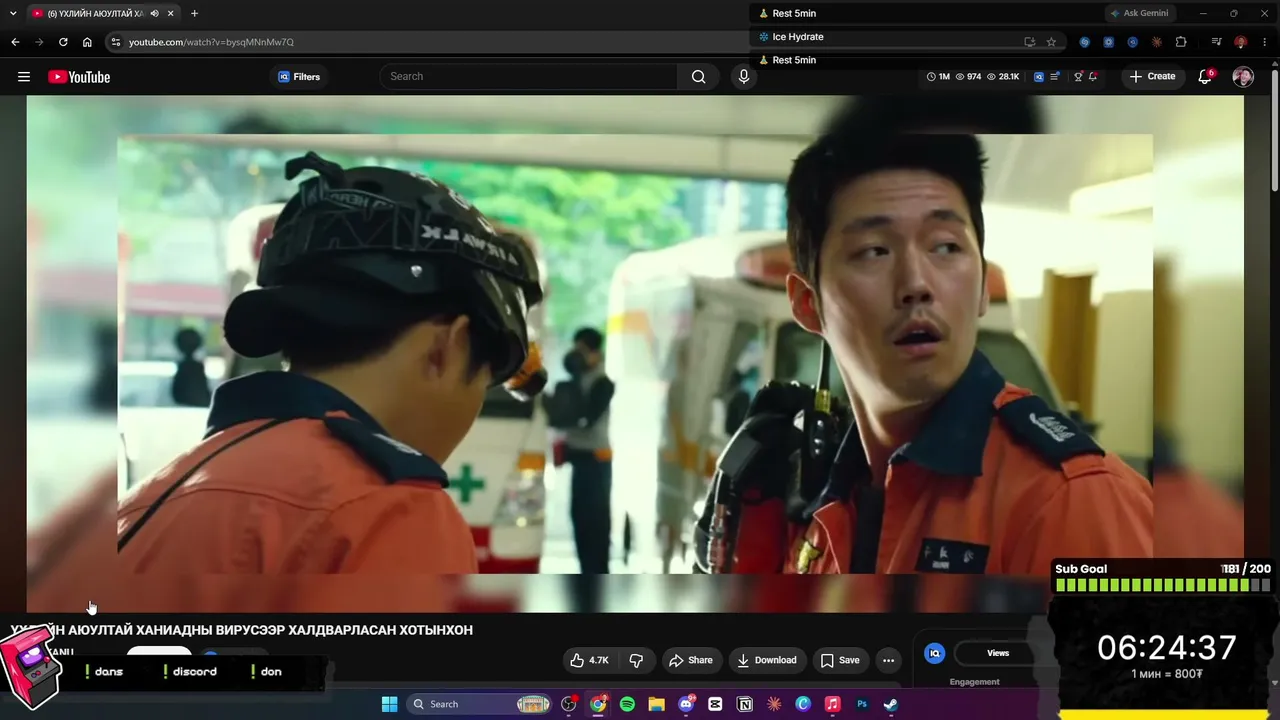Open Apple Music from the taskbar
Screen dimensions: 1280x720
click(832, 704)
